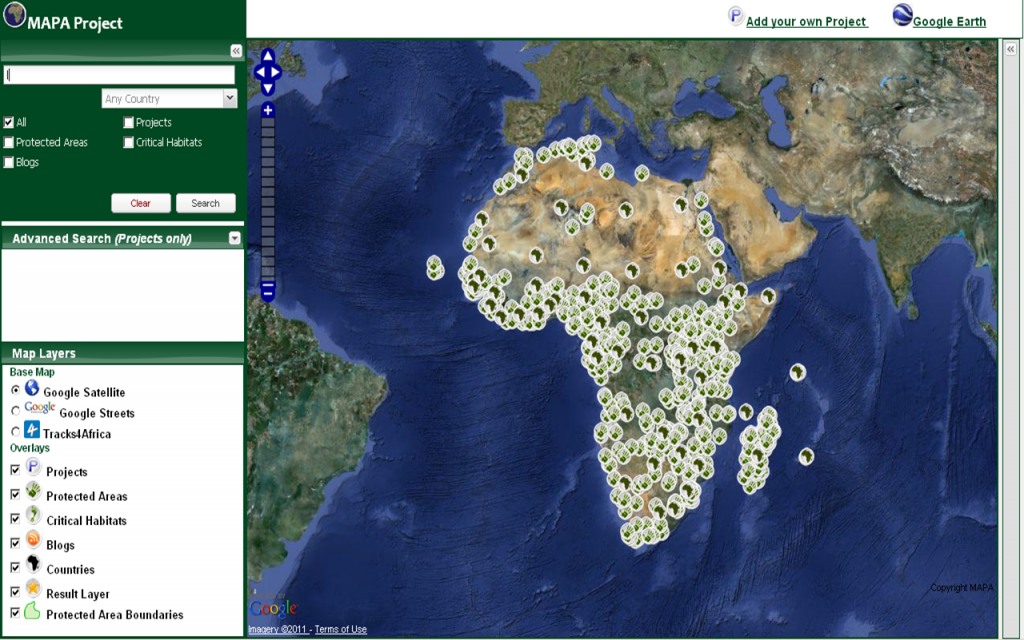Click the Blogs RSS feed icon
Image resolution: width=1024 pixels, height=640 pixels.
click(x=33, y=539)
